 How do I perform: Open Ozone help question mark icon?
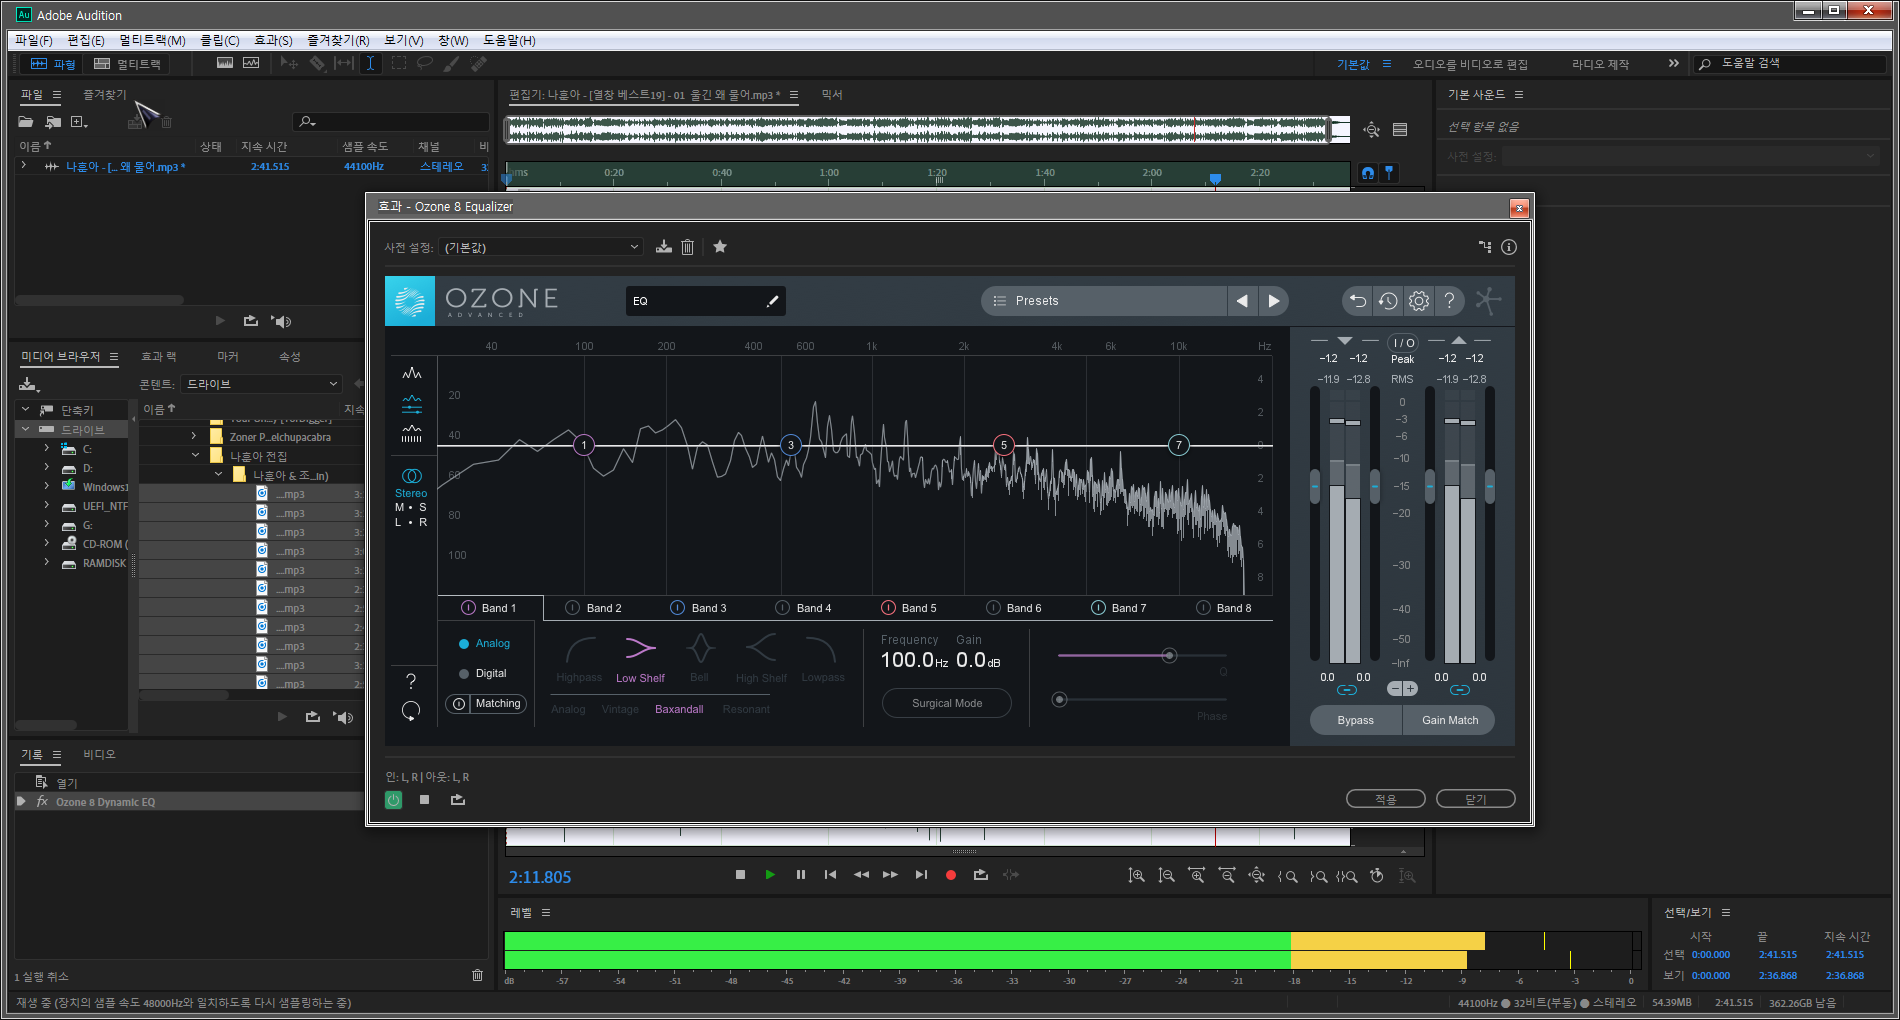pos(1449,300)
